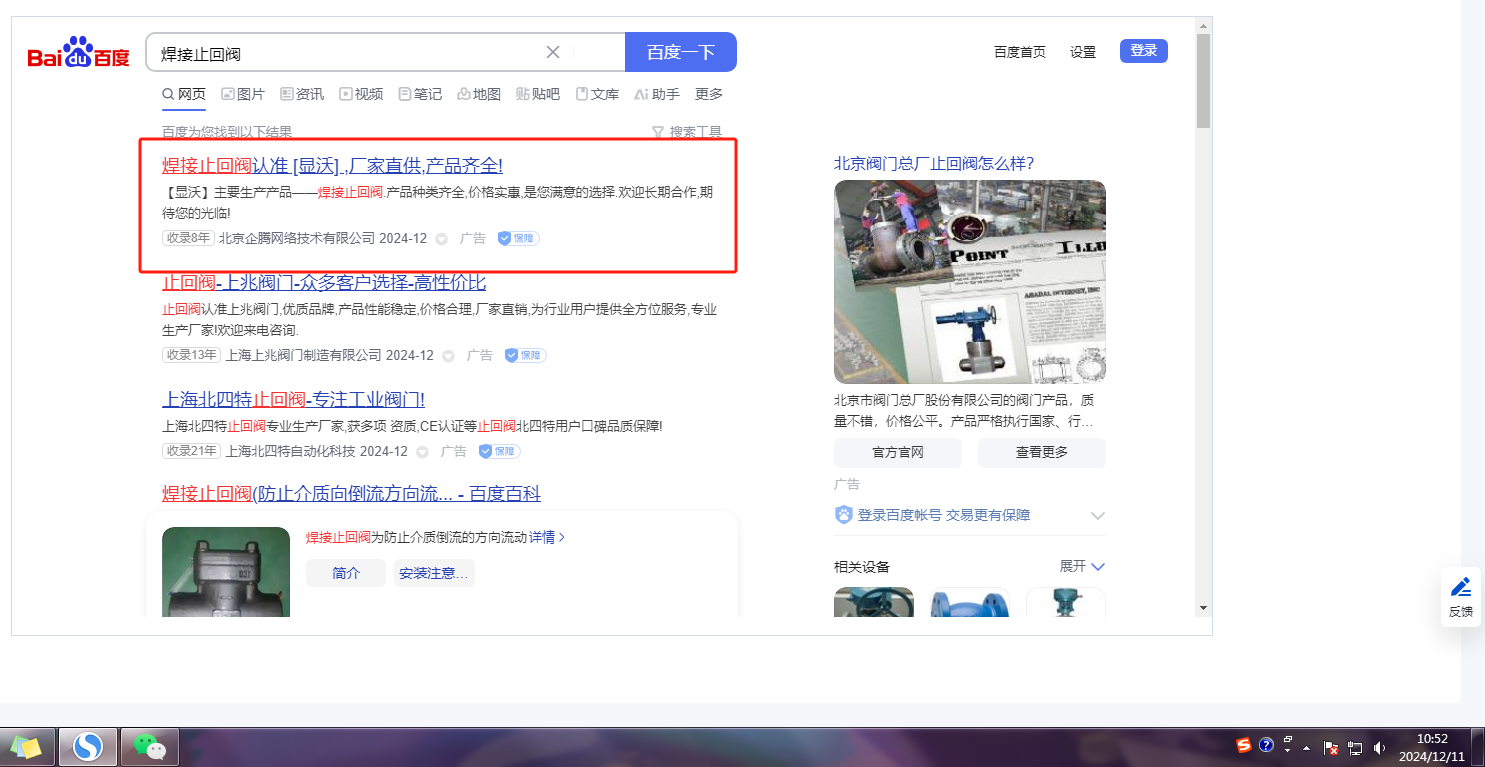Viewport: 1485px width, 767px height.
Task: Open Sogou browser from the taskbar
Action: 88,746
